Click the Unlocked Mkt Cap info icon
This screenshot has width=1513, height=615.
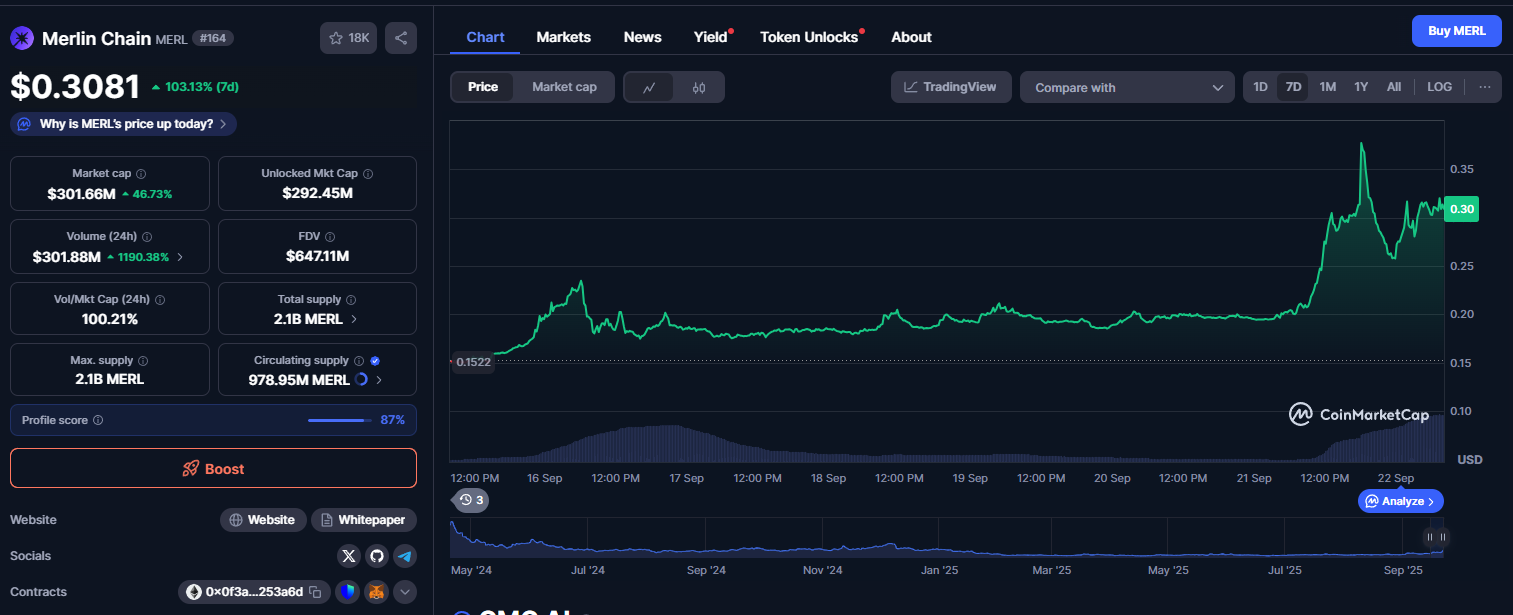pyautogui.click(x=368, y=174)
